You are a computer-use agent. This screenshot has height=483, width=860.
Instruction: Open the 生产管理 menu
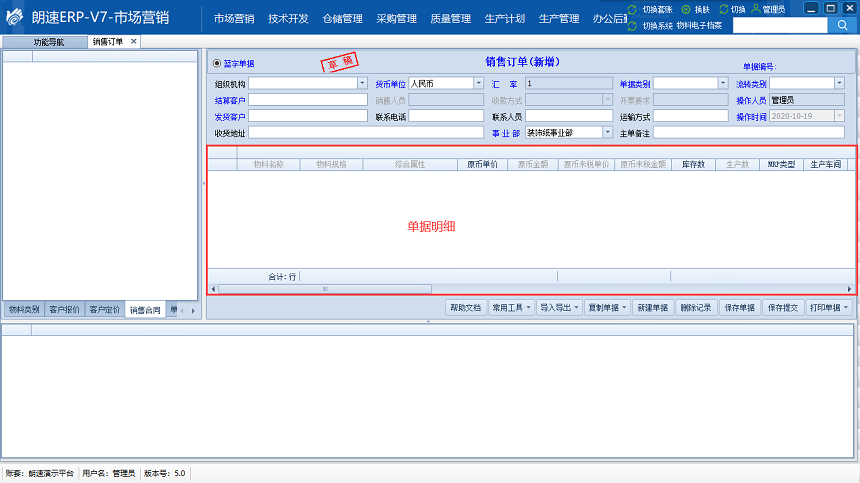coord(559,19)
